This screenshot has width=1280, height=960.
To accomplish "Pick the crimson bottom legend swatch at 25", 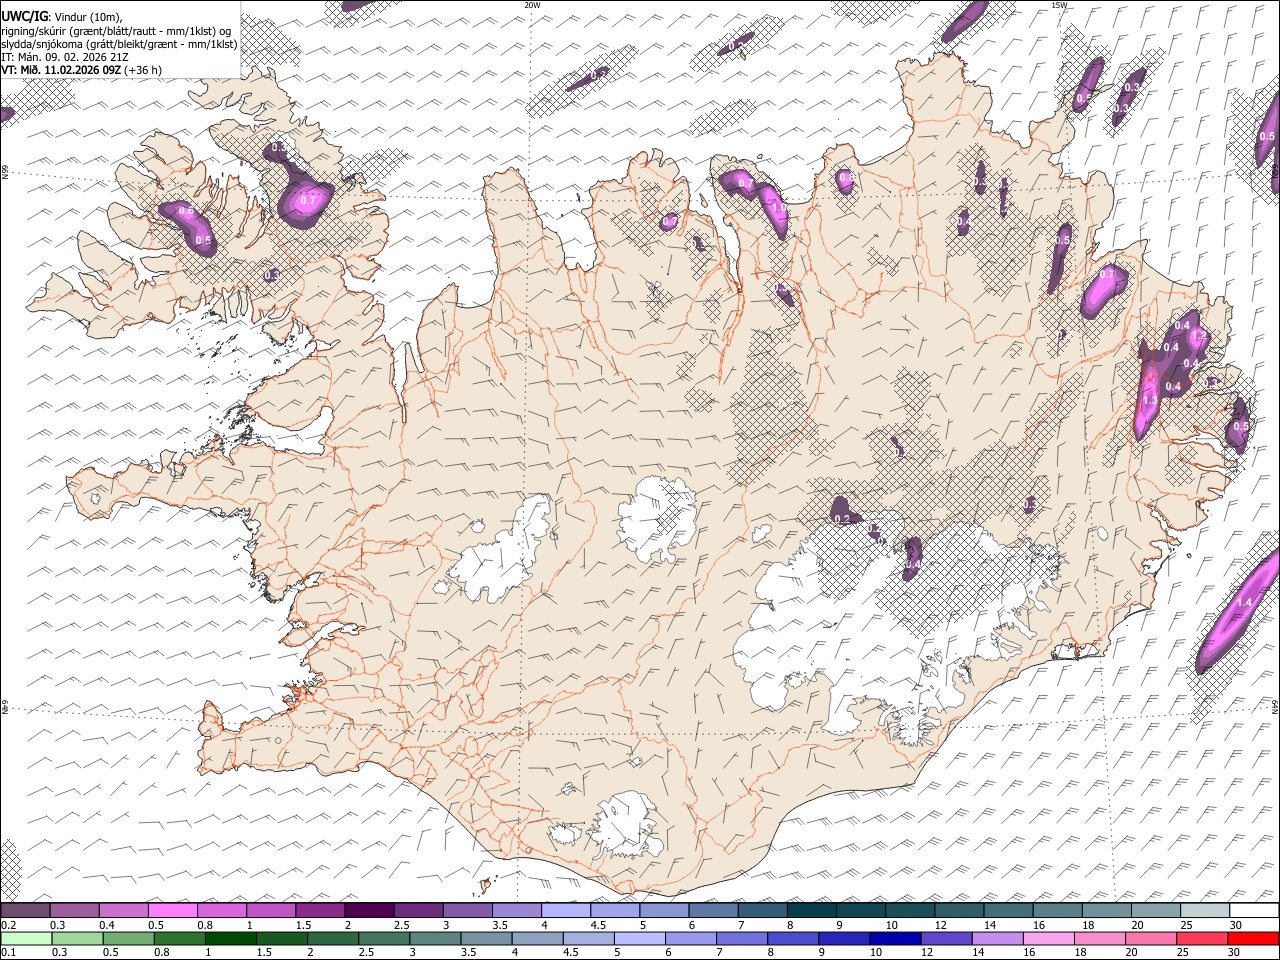I will (x=1200, y=938).
